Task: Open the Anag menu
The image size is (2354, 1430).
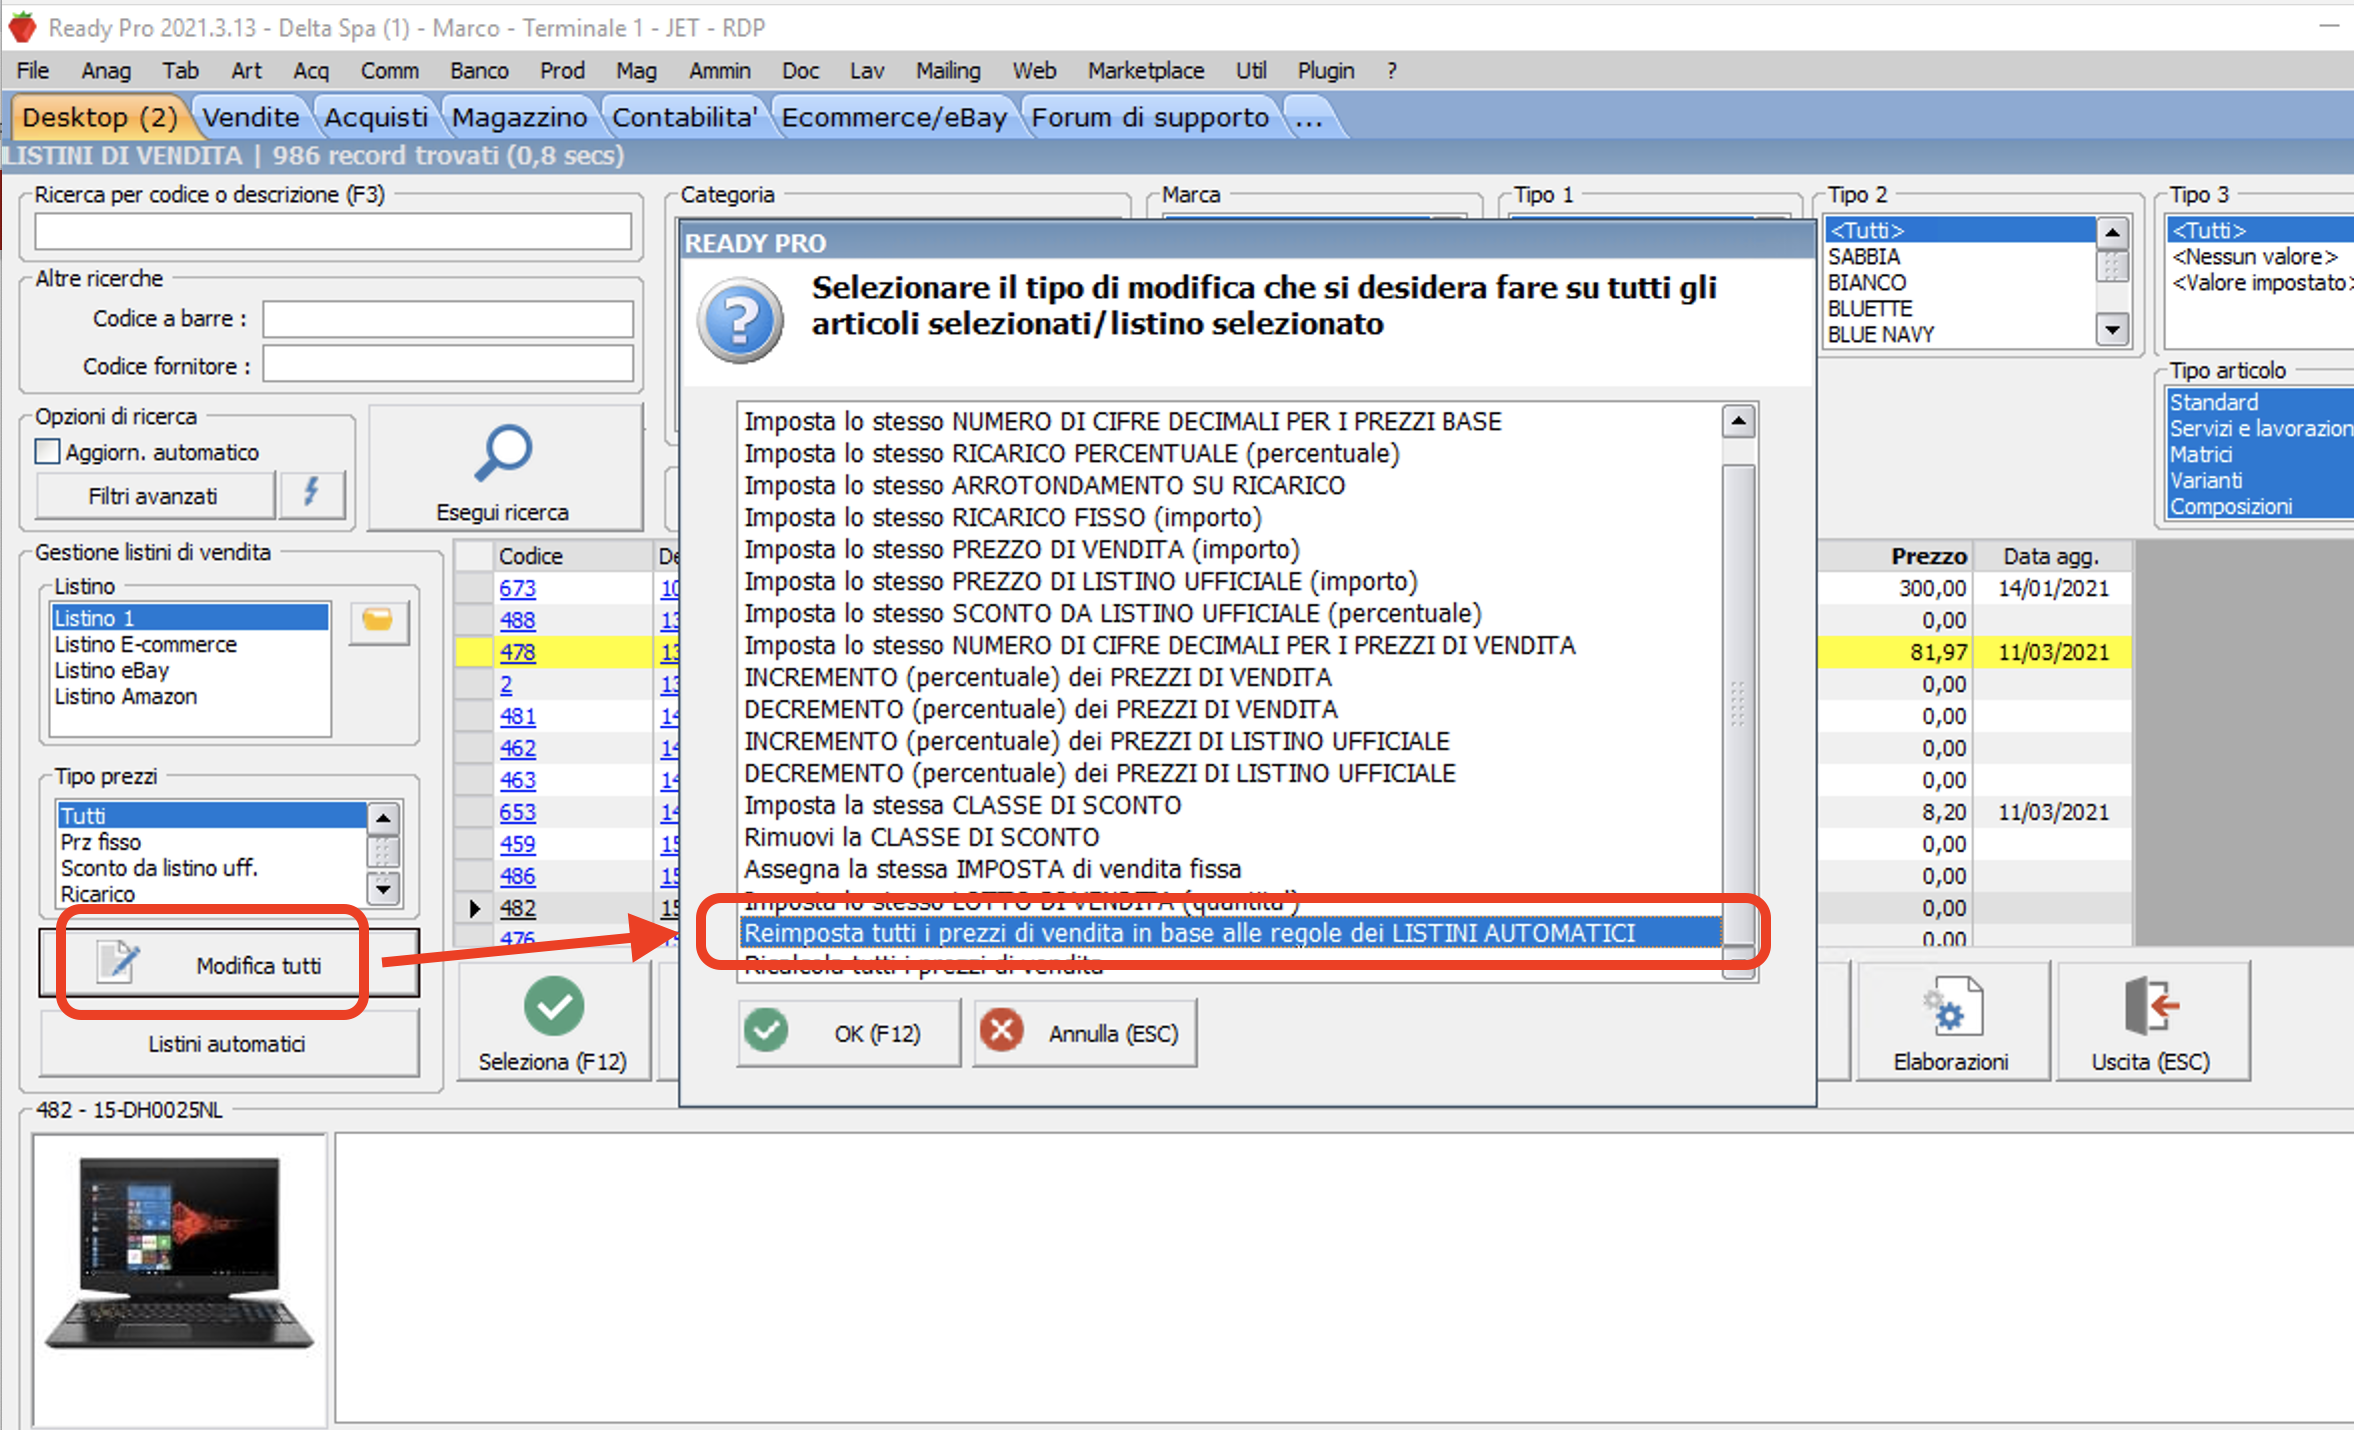Action: click(x=106, y=71)
